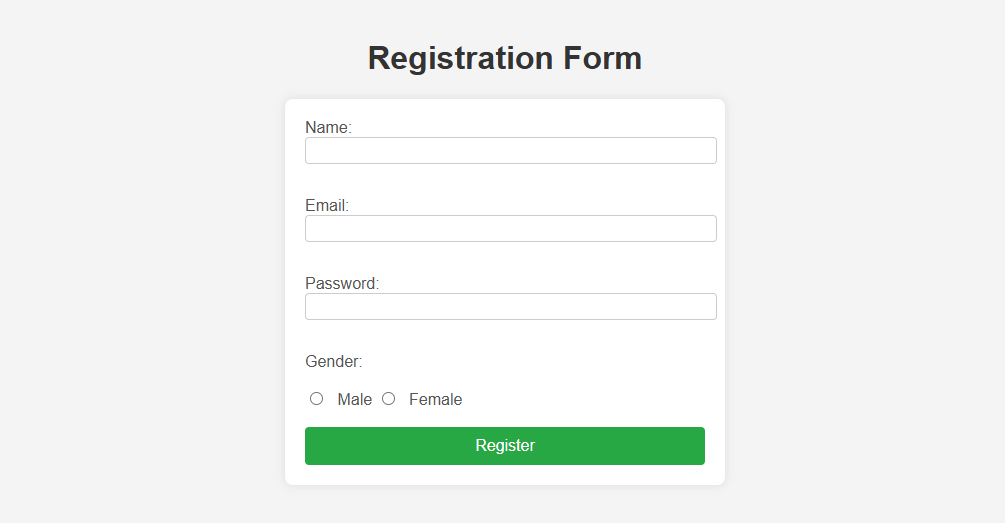Select the Male radio button

tap(316, 399)
